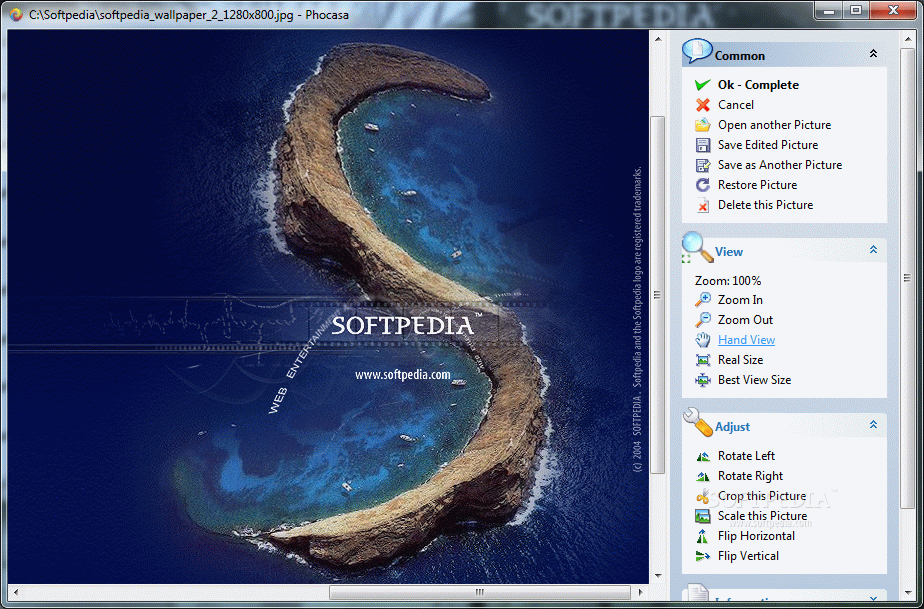Viewport: 924px width, 609px height.
Task: Click the circular arrow Restore Picture icon
Action: coord(702,185)
